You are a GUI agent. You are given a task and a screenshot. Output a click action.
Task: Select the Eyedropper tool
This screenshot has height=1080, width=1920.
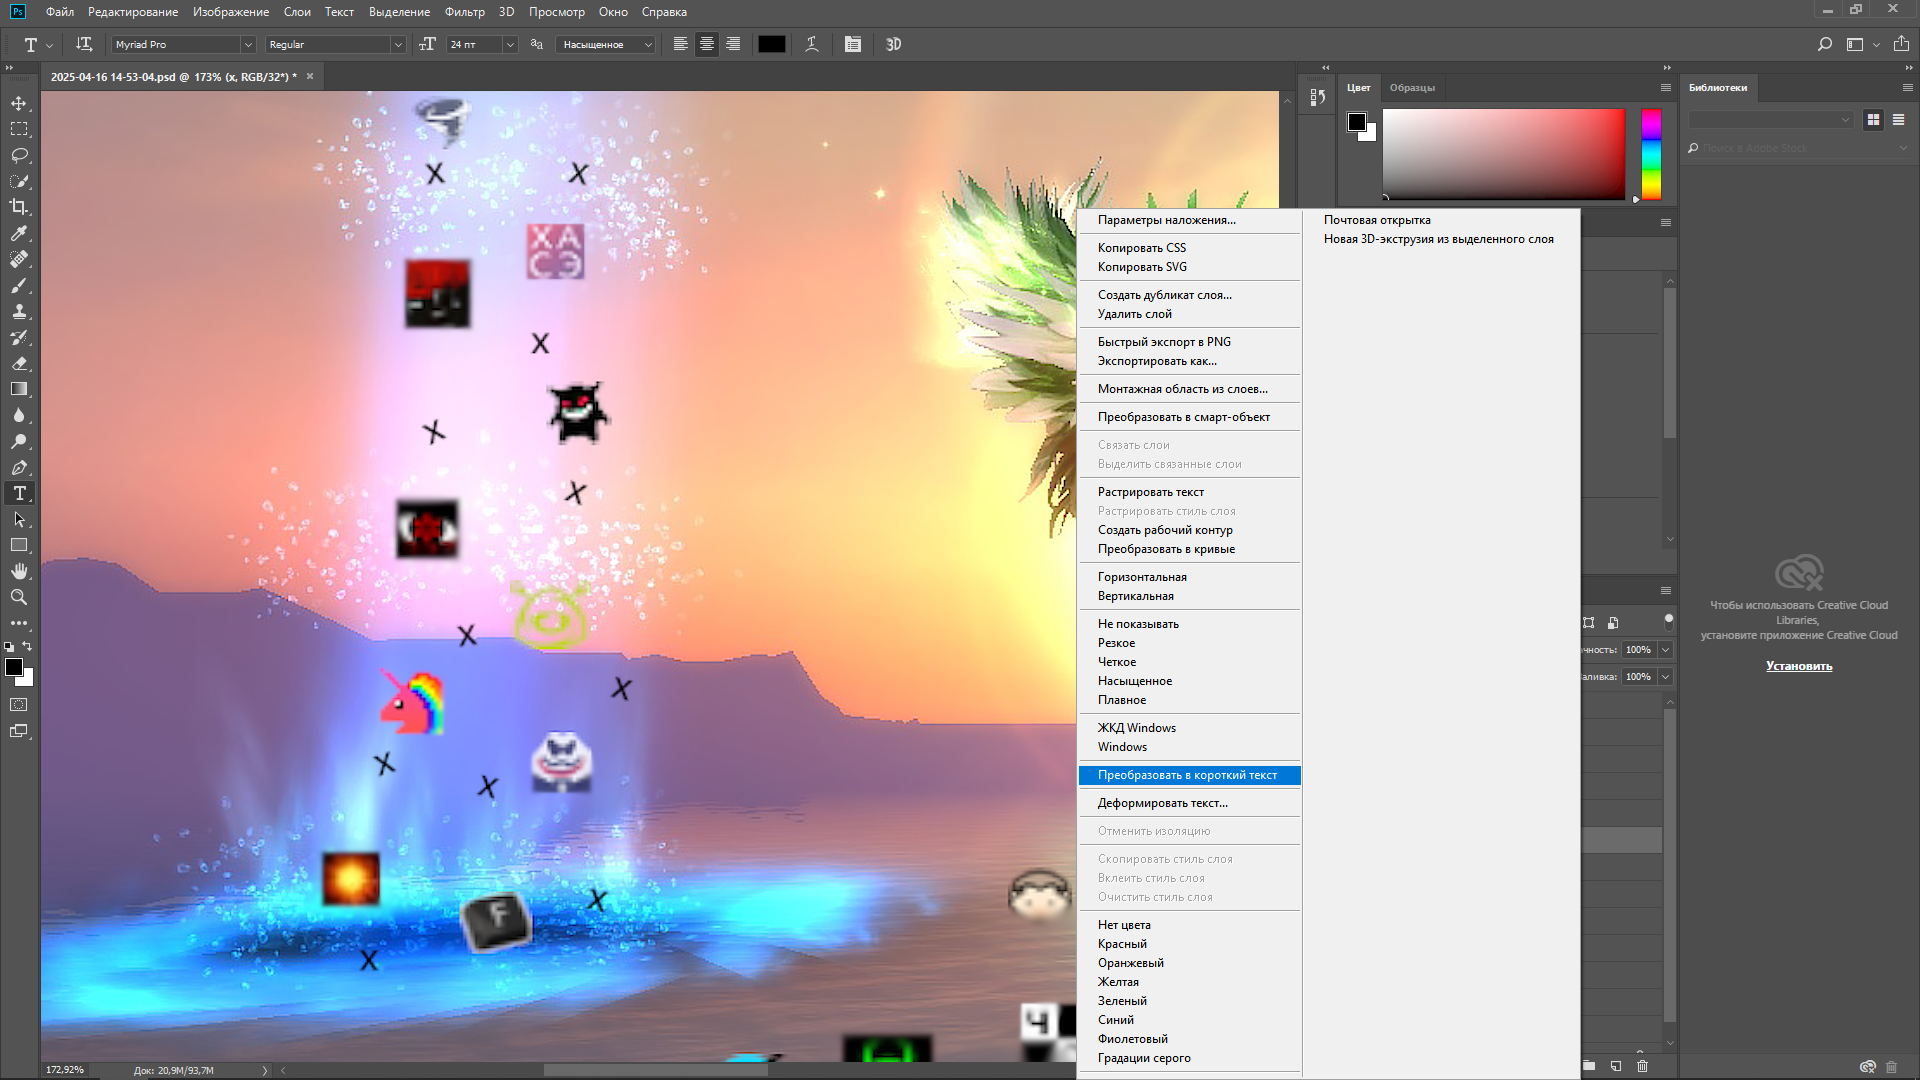point(19,233)
